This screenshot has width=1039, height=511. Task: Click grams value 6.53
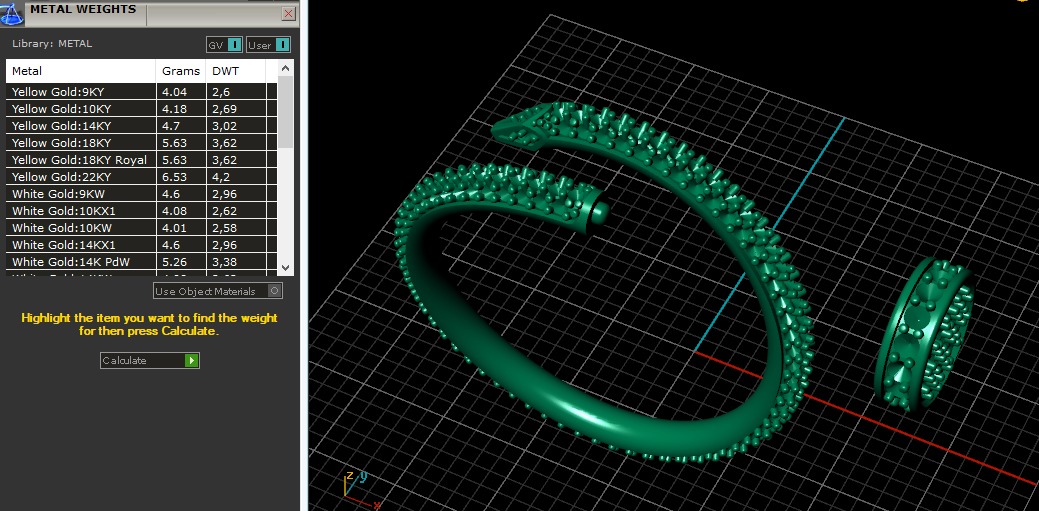click(174, 177)
